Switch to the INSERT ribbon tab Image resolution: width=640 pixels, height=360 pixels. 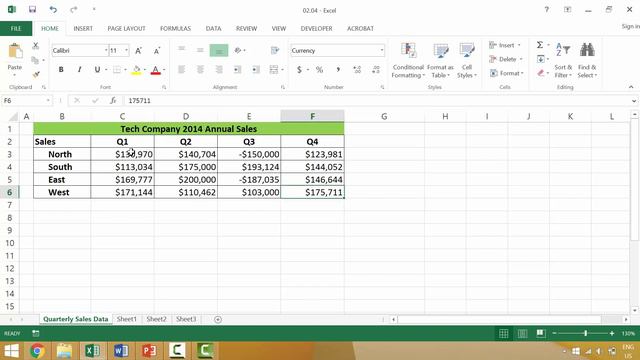83,29
